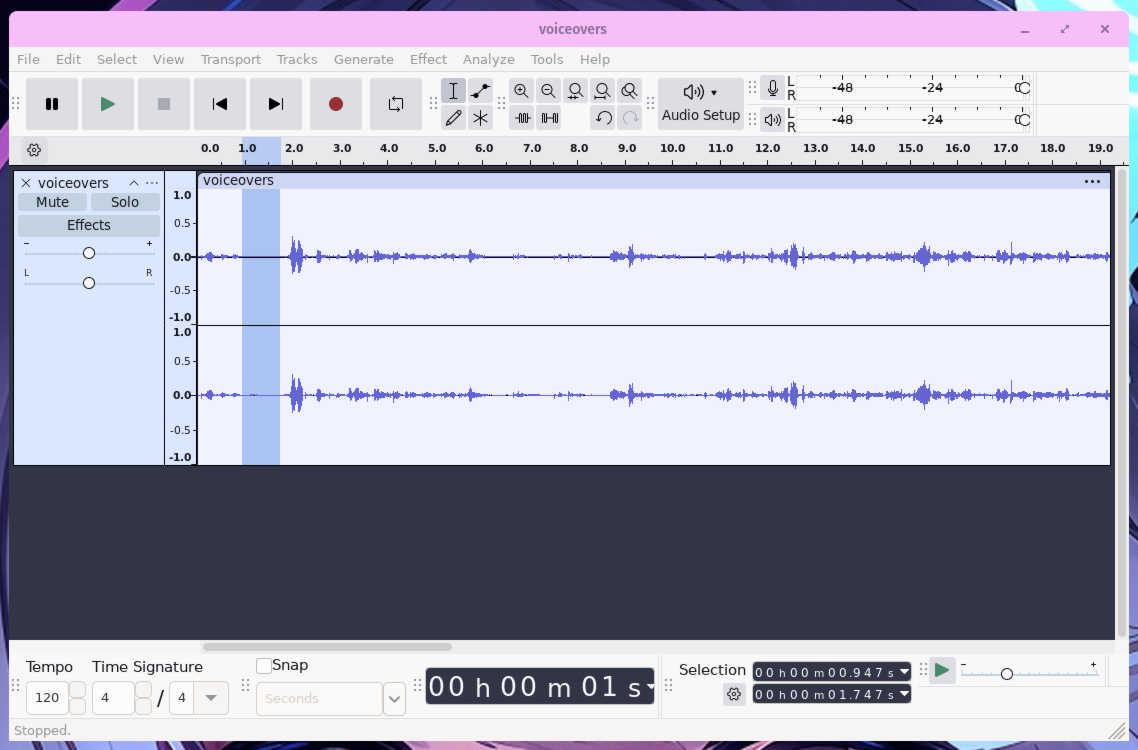1138x750 pixels.
Task: Toggle the Loop playback button
Action: coord(396,104)
